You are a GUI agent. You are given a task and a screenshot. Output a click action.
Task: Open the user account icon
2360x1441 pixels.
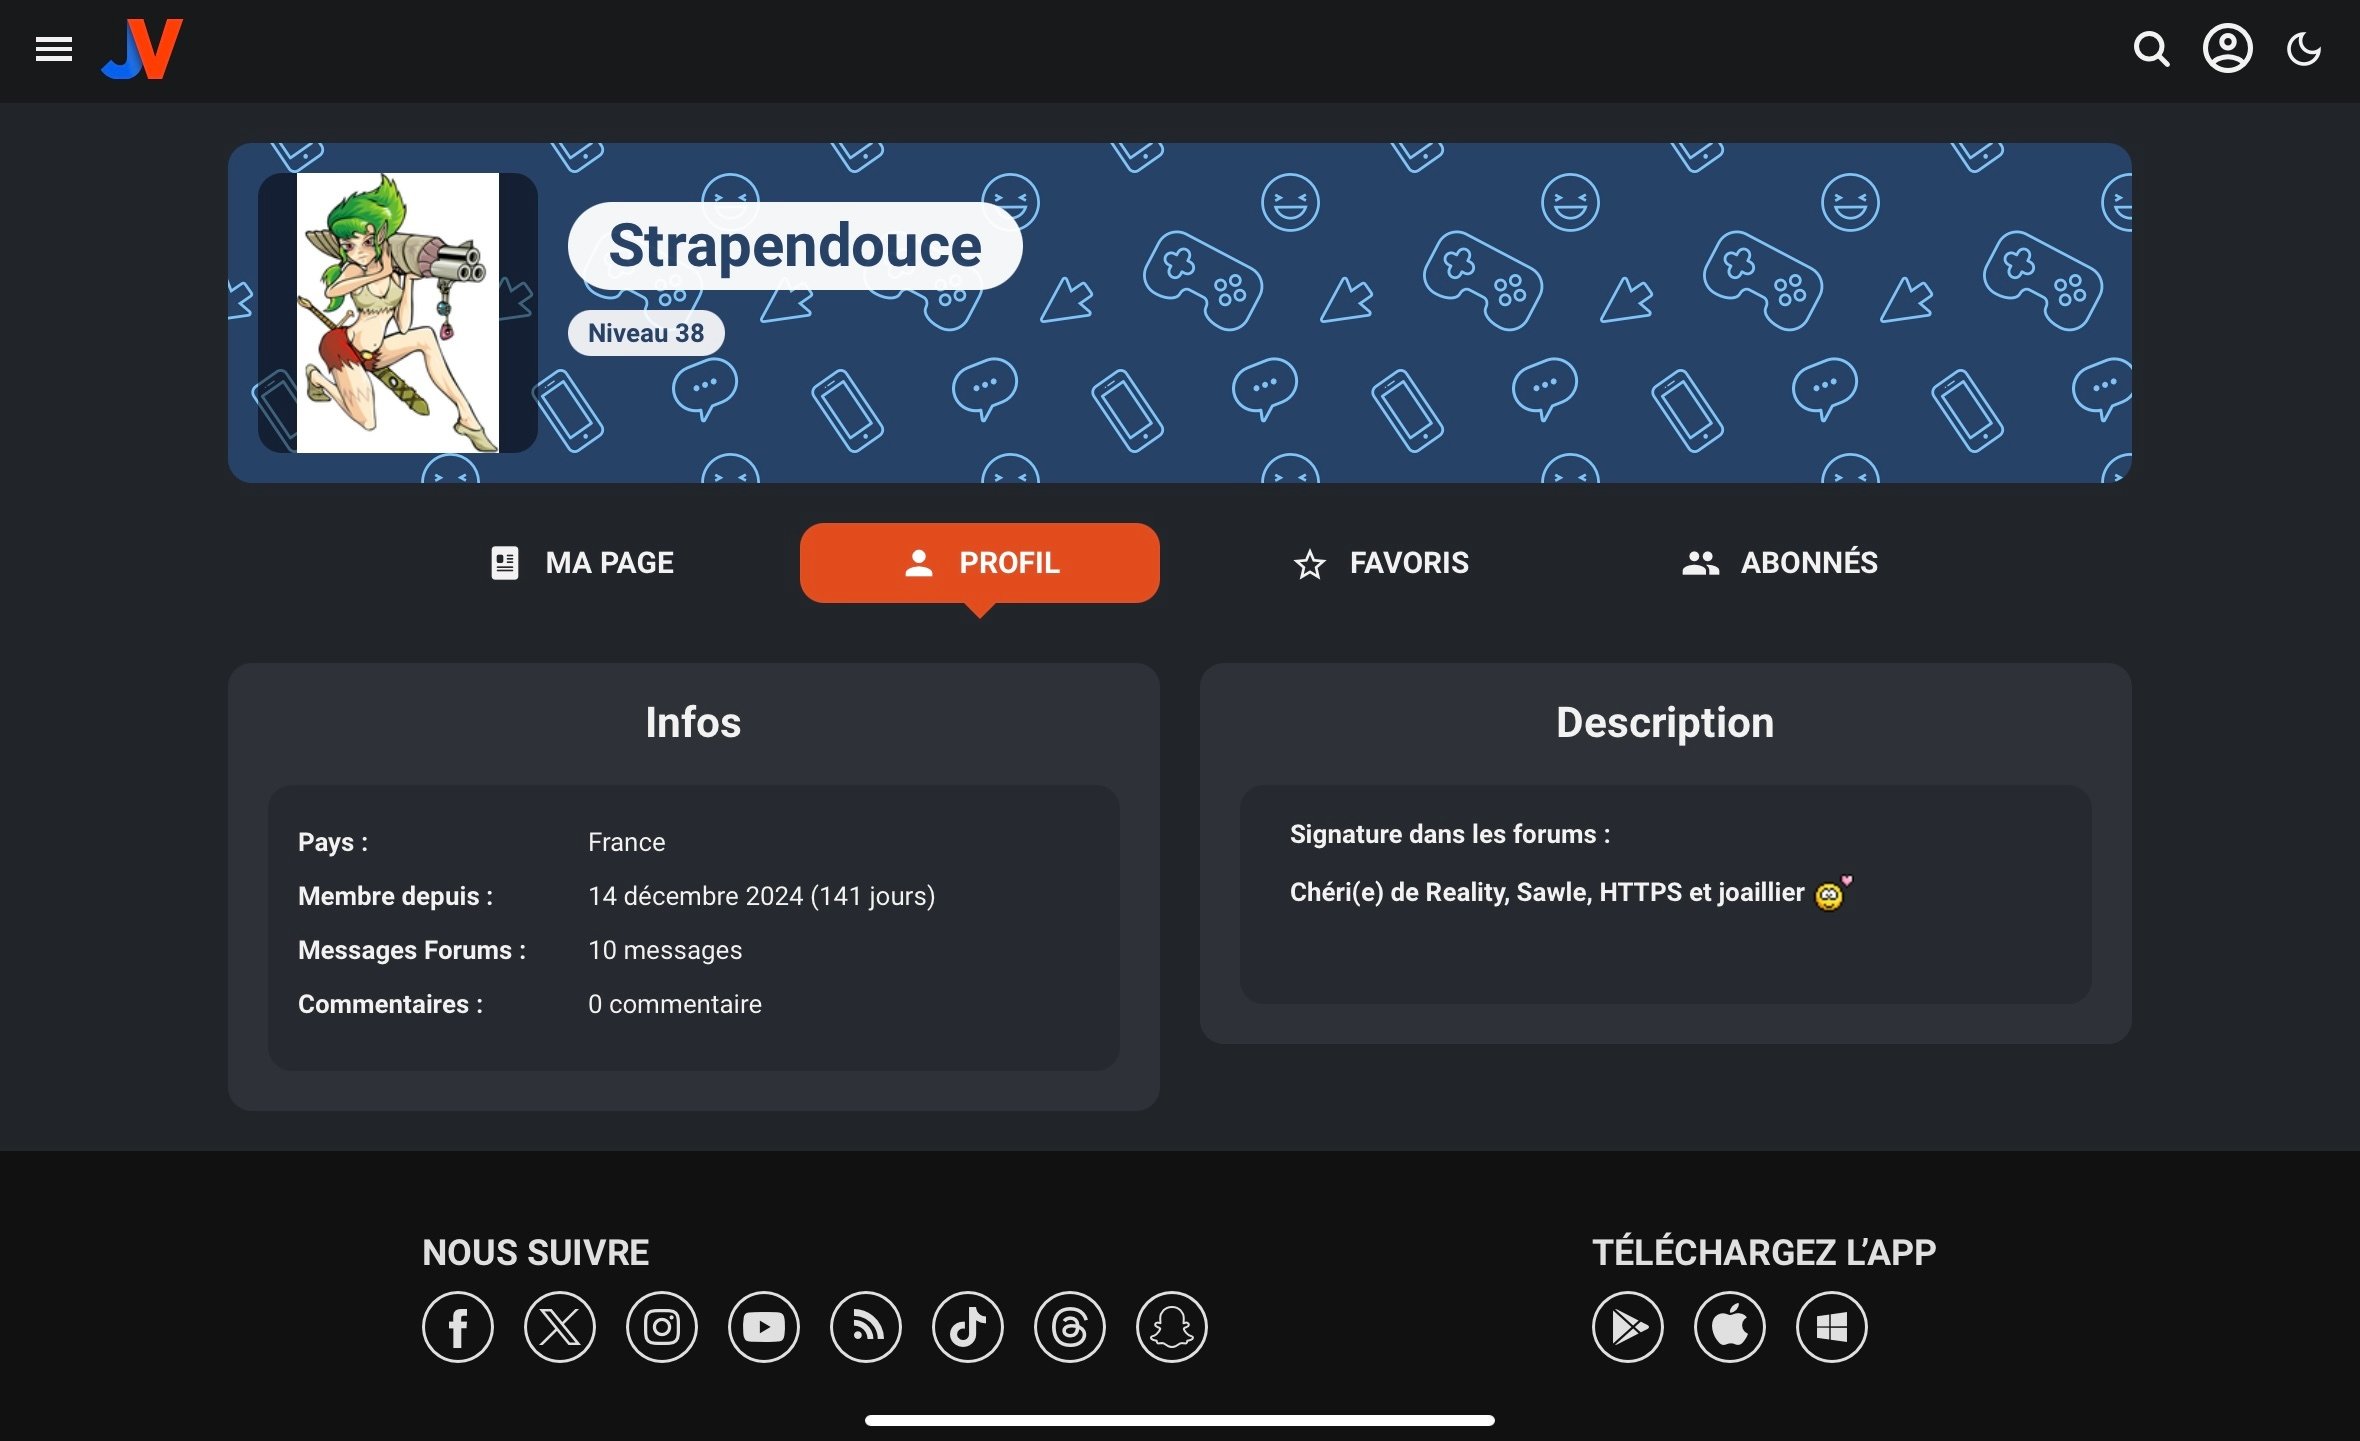tap(2227, 49)
